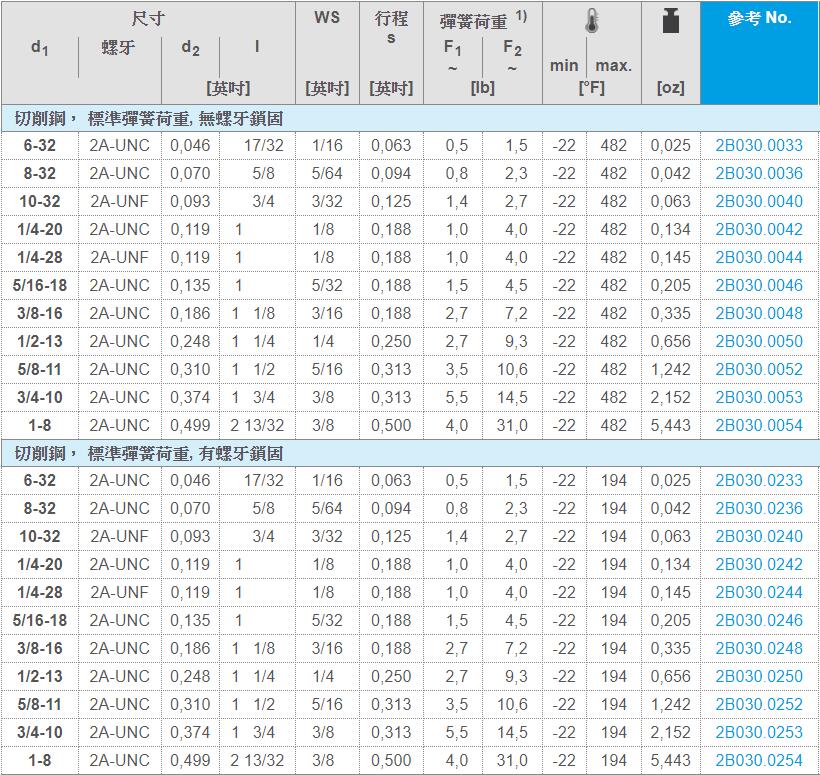Click the 2B030.0042 reference number
The width and height of the screenshot is (820, 775).
point(759,229)
